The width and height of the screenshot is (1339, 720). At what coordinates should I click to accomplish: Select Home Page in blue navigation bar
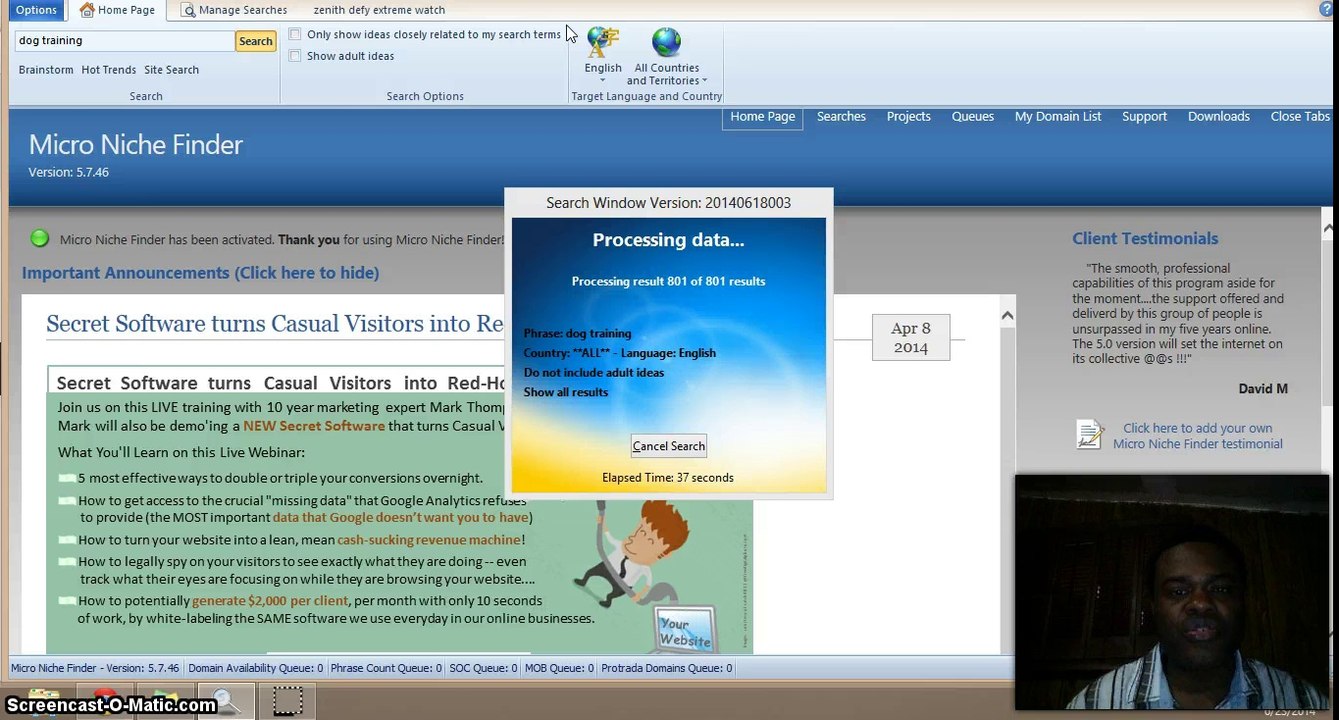pos(762,117)
